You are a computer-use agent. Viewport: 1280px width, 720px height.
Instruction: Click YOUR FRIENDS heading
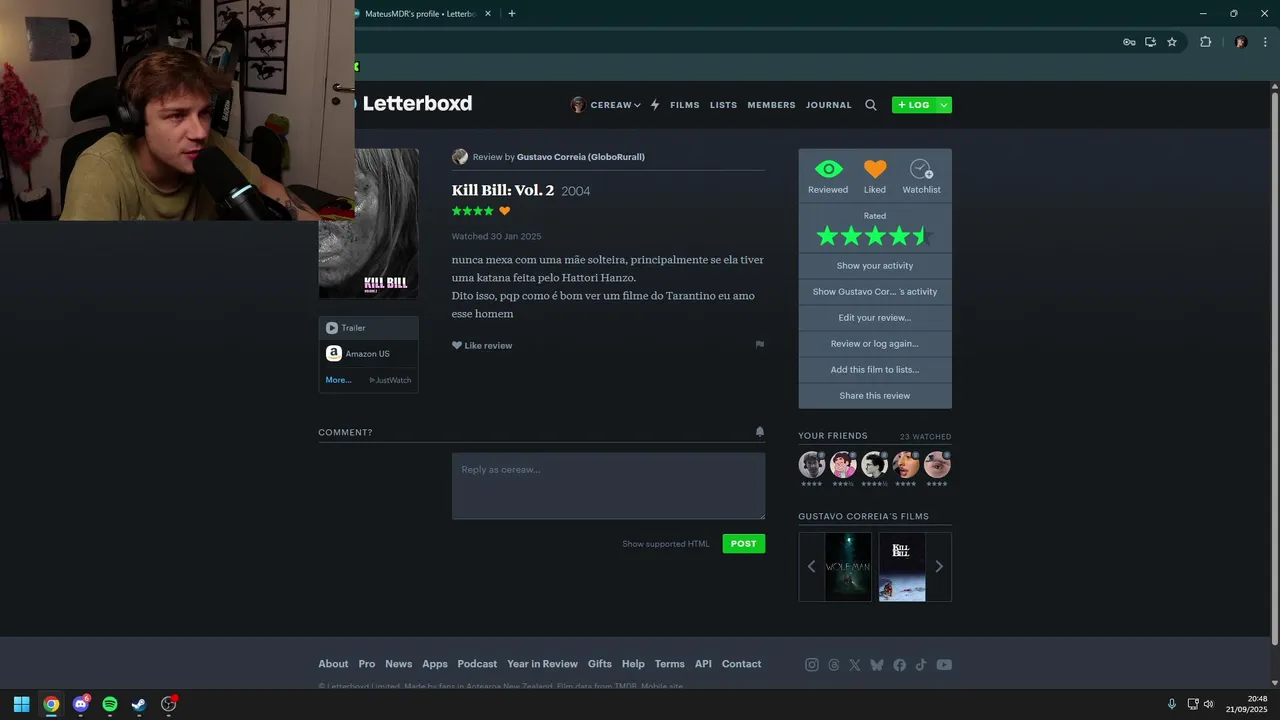click(x=833, y=436)
